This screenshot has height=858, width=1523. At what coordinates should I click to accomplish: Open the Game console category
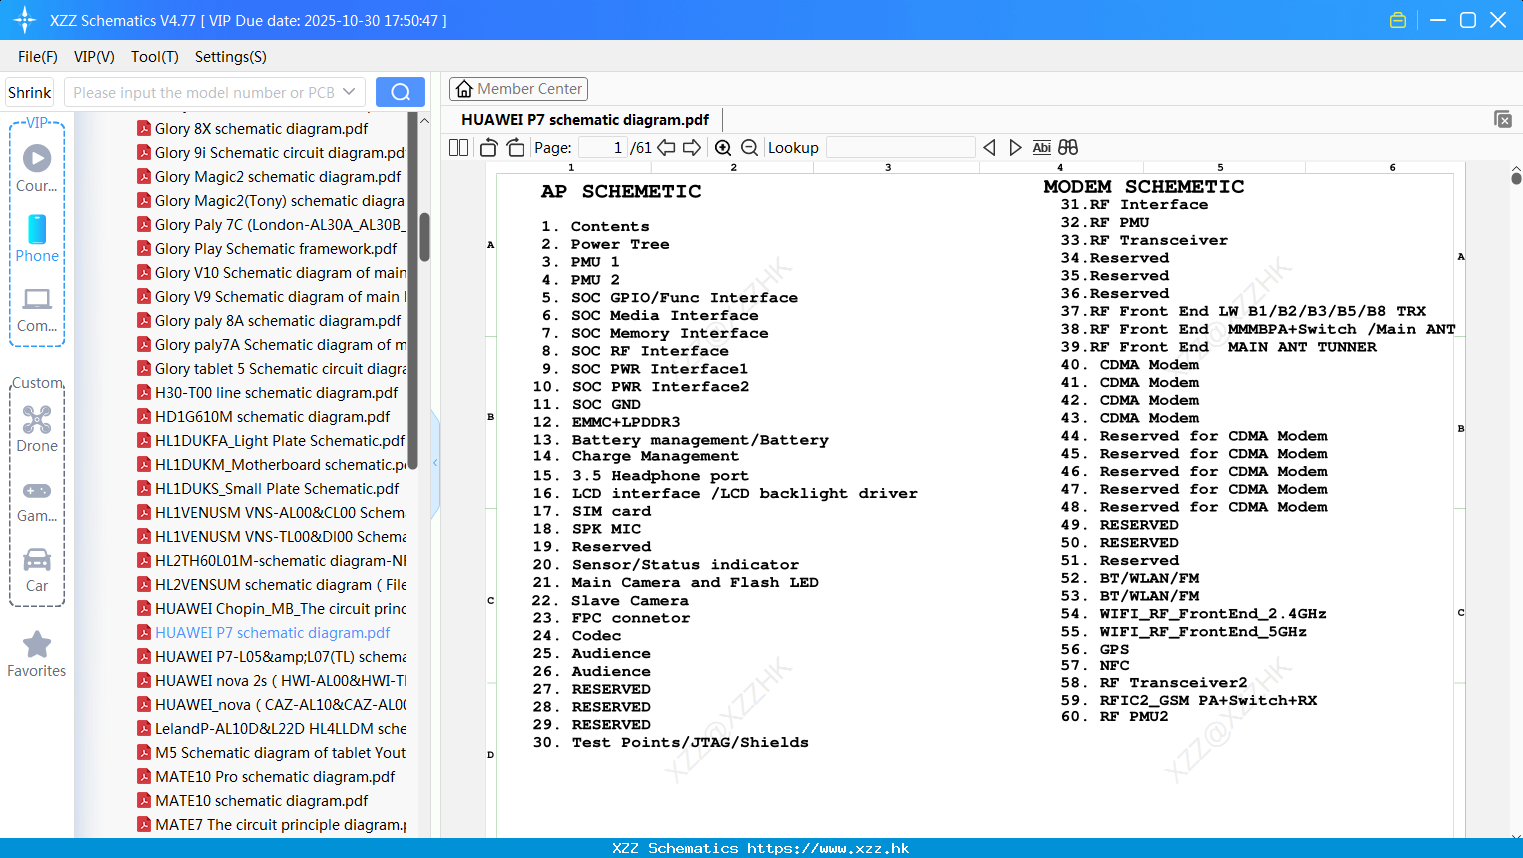pyautogui.click(x=37, y=500)
